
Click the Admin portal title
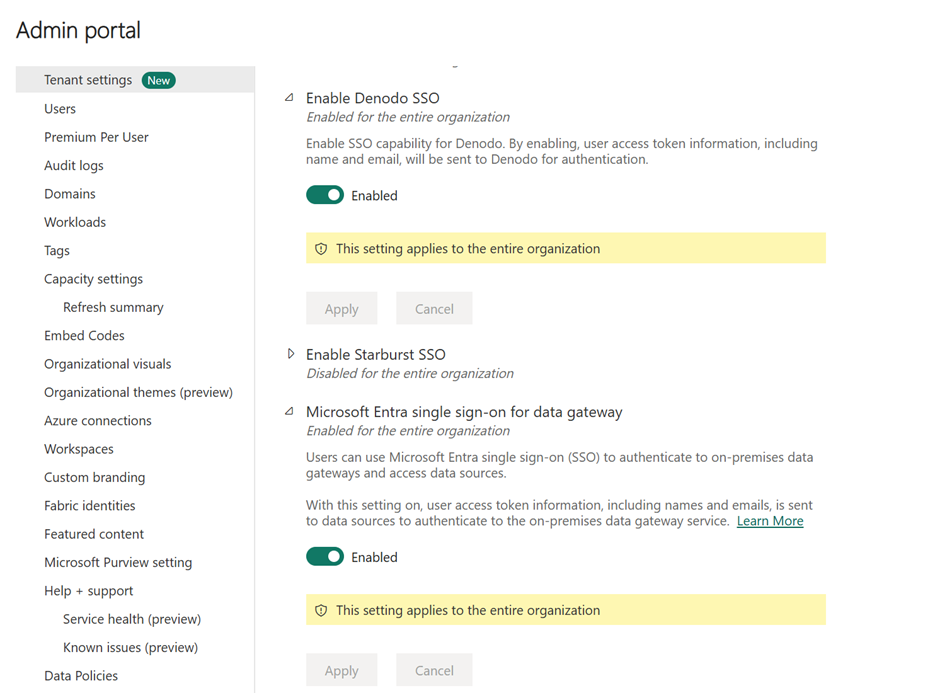point(78,30)
